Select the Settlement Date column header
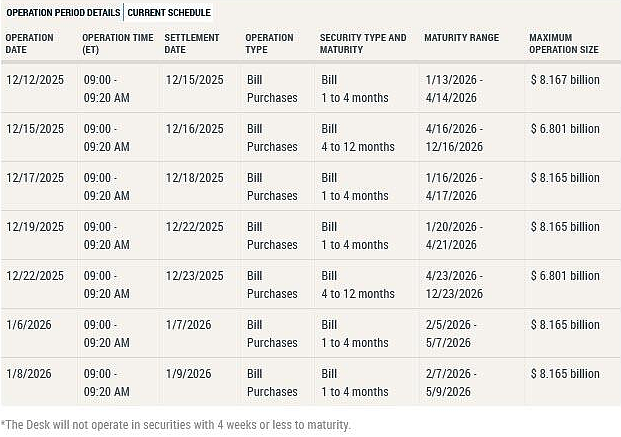 coord(192,44)
